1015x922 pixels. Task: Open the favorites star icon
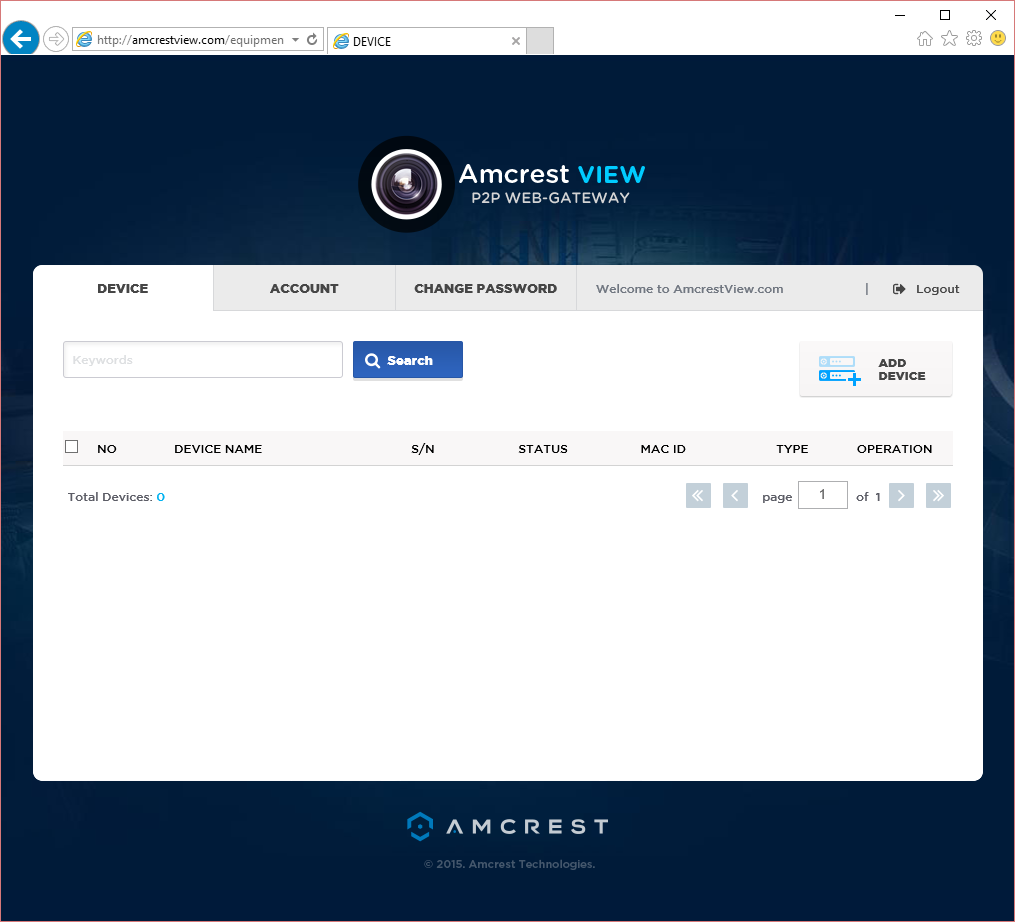949,39
